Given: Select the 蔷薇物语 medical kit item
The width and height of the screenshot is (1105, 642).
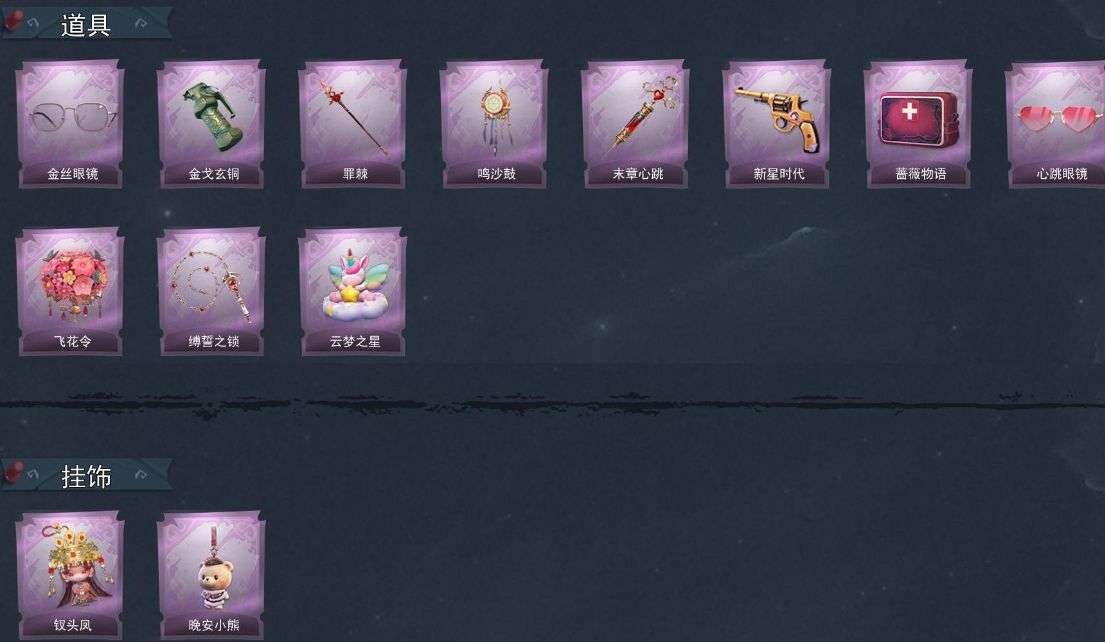Looking at the screenshot, I should (x=918, y=124).
